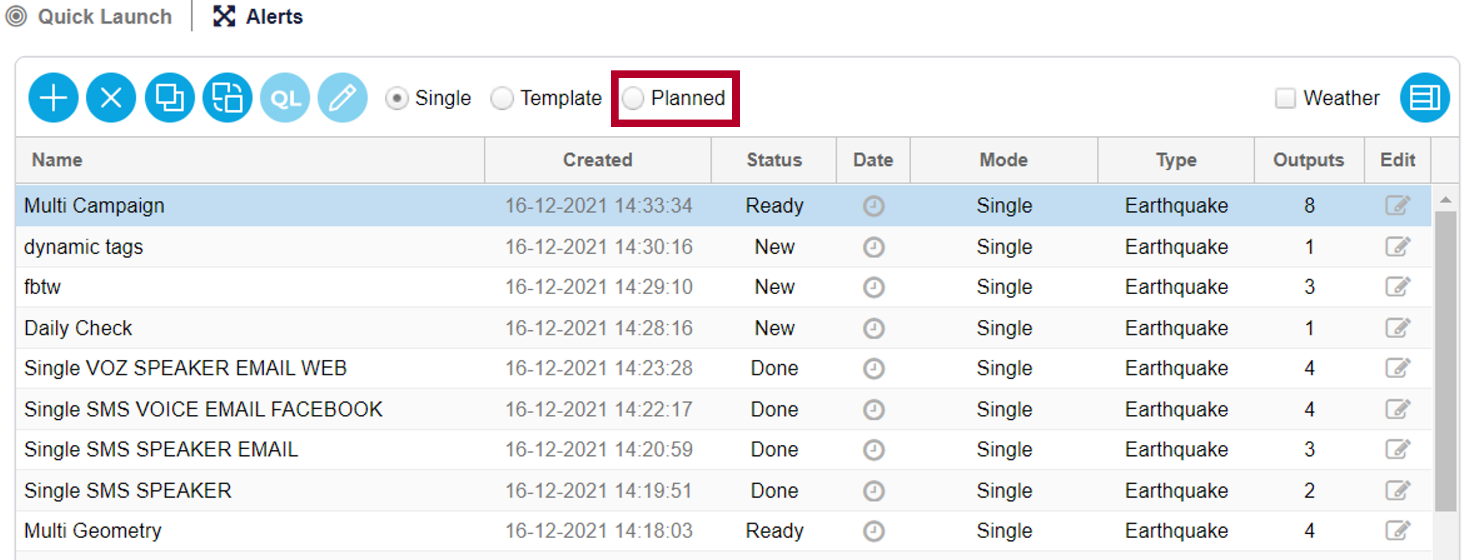Image resolution: width=1466 pixels, height=560 pixels.
Task: Enable the Weather checkbox
Action: pyautogui.click(x=1286, y=98)
